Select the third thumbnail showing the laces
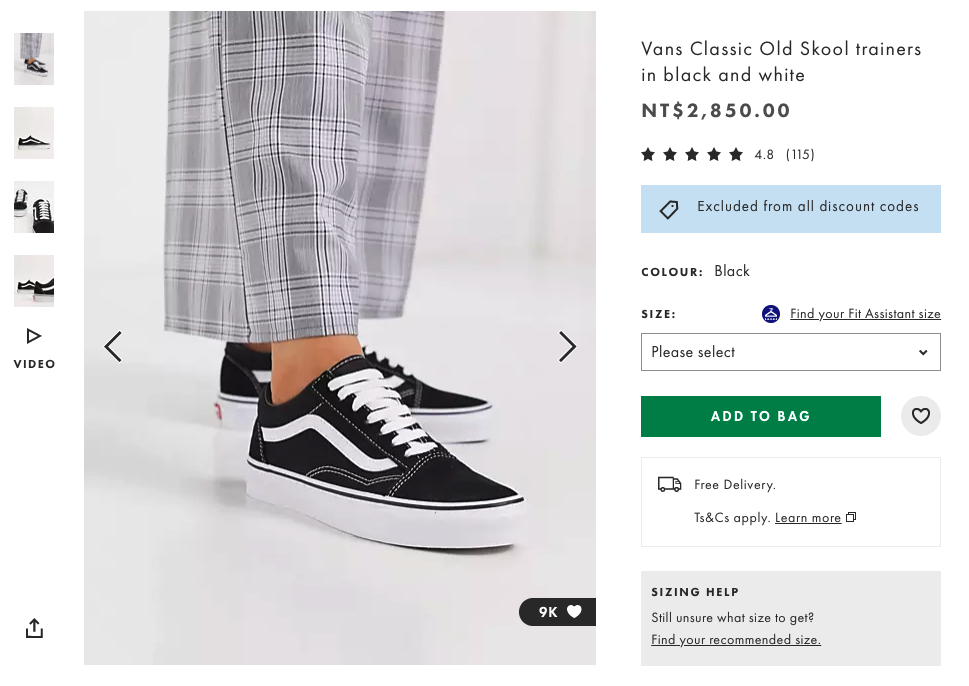Viewport: 969px width, 686px height. pyautogui.click(x=34, y=207)
